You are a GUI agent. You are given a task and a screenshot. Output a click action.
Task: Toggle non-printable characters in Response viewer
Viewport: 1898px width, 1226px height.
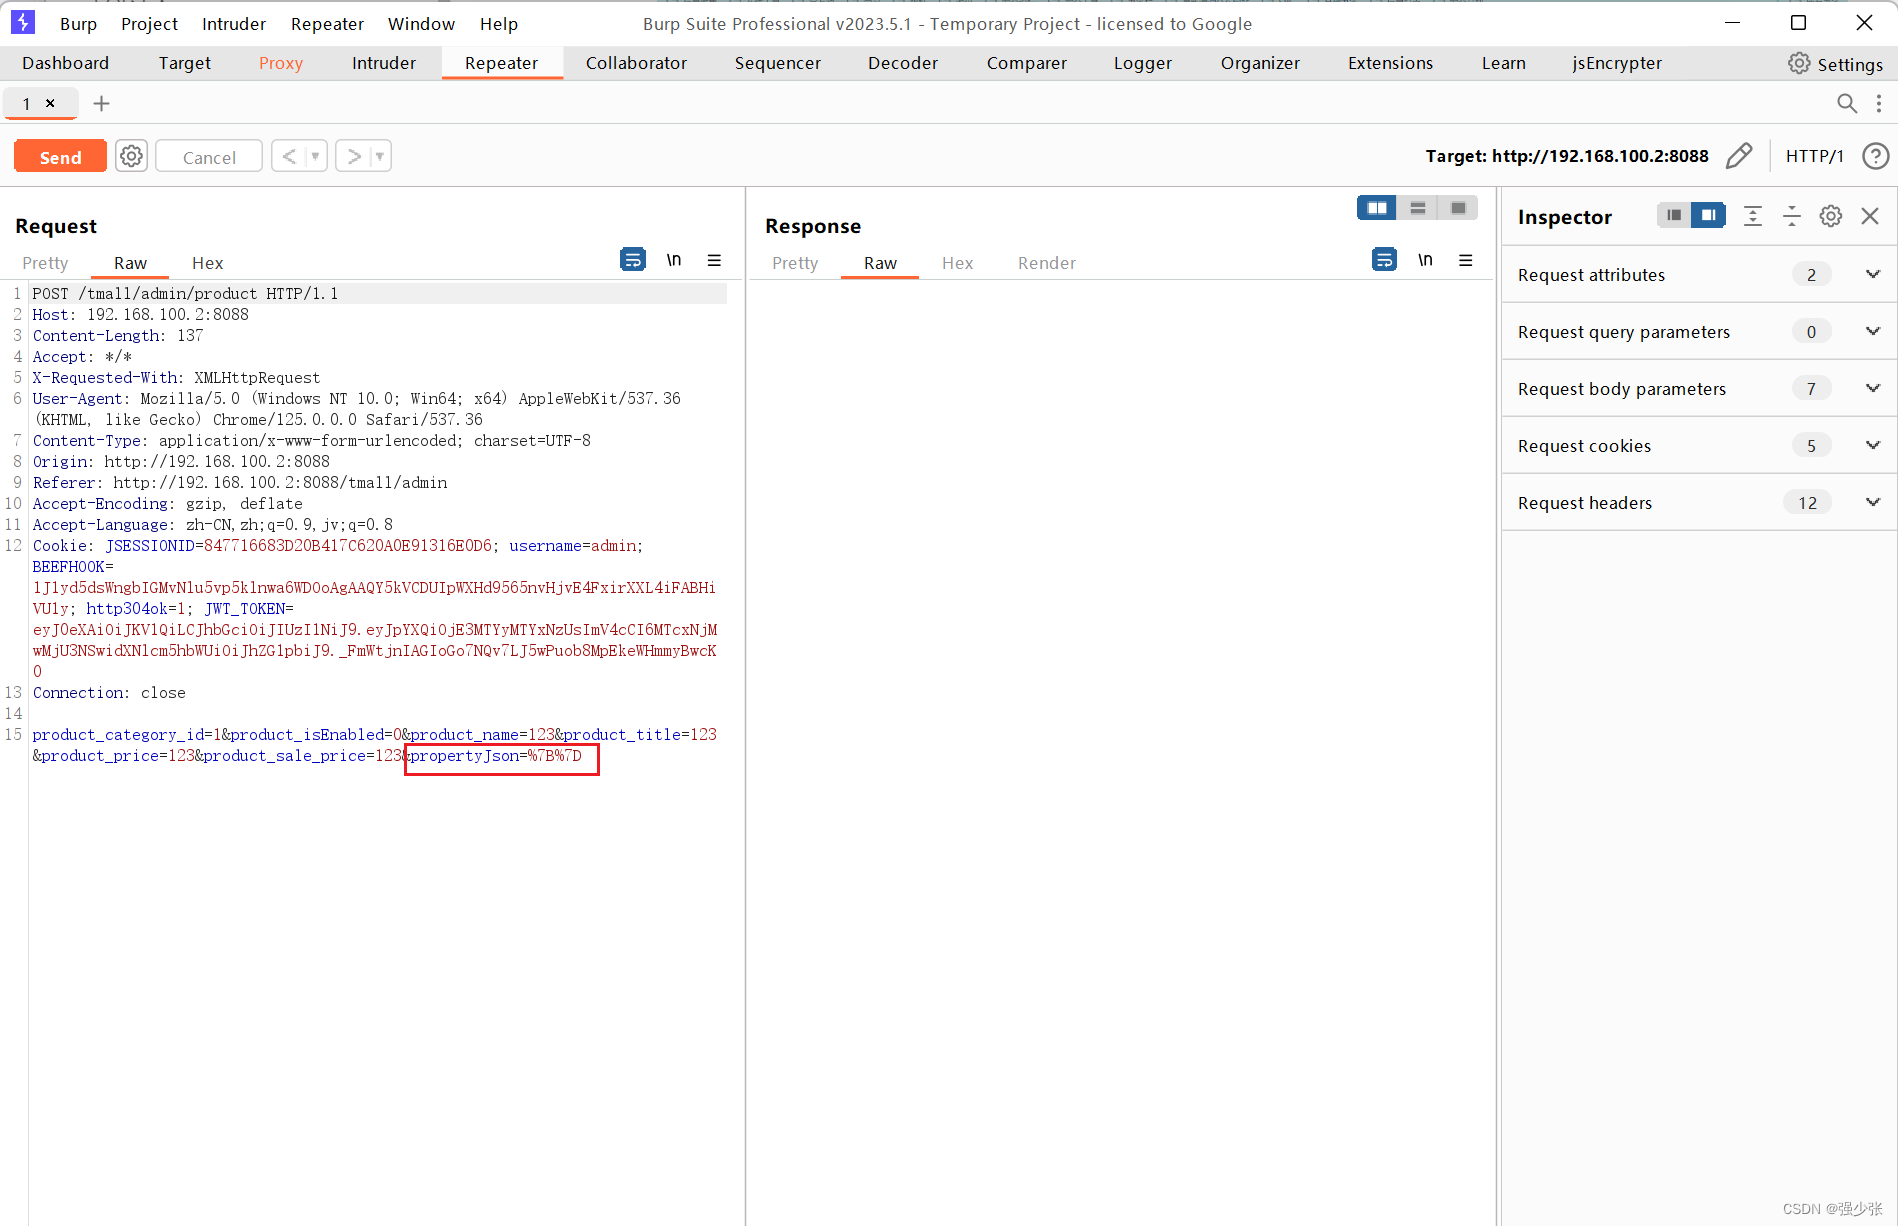coord(1425,260)
